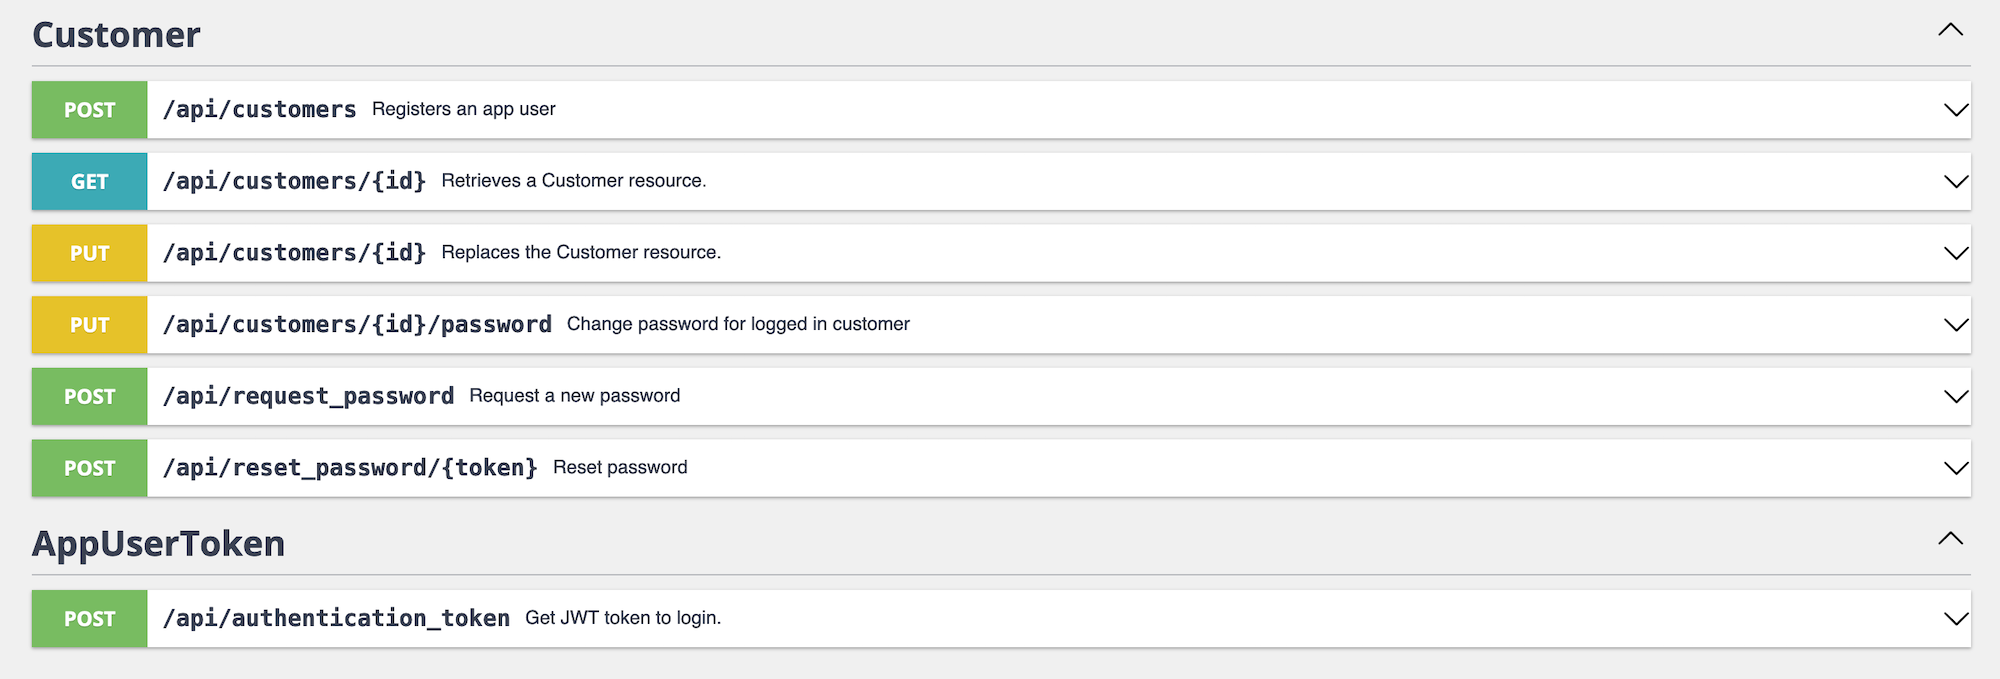Click the blue GET method badge
The image size is (2000, 679).
click(89, 182)
